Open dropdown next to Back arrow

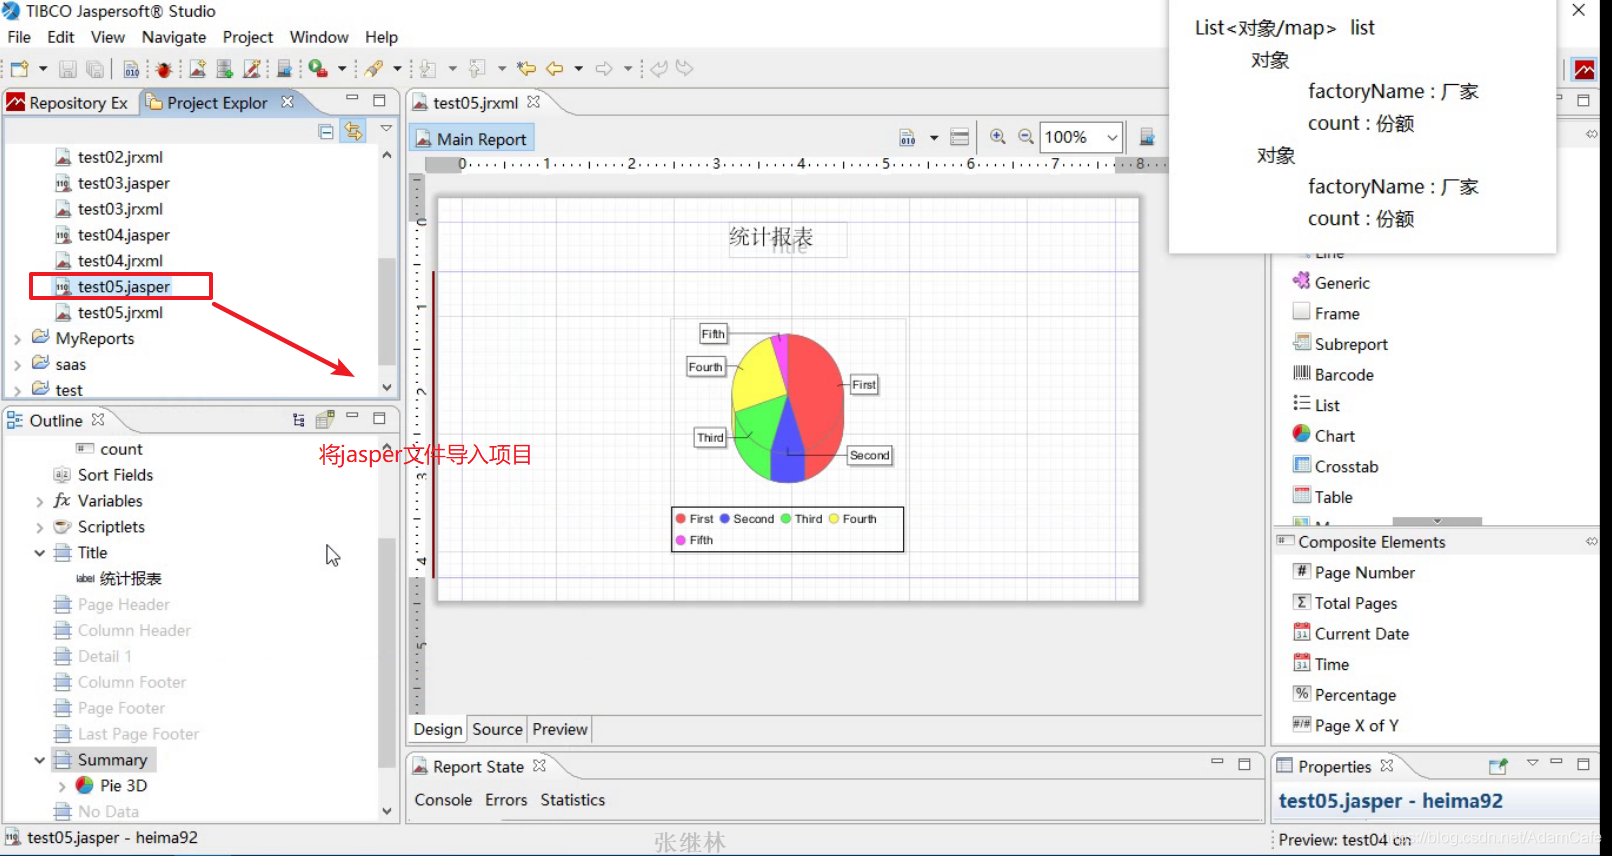[x=579, y=69]
